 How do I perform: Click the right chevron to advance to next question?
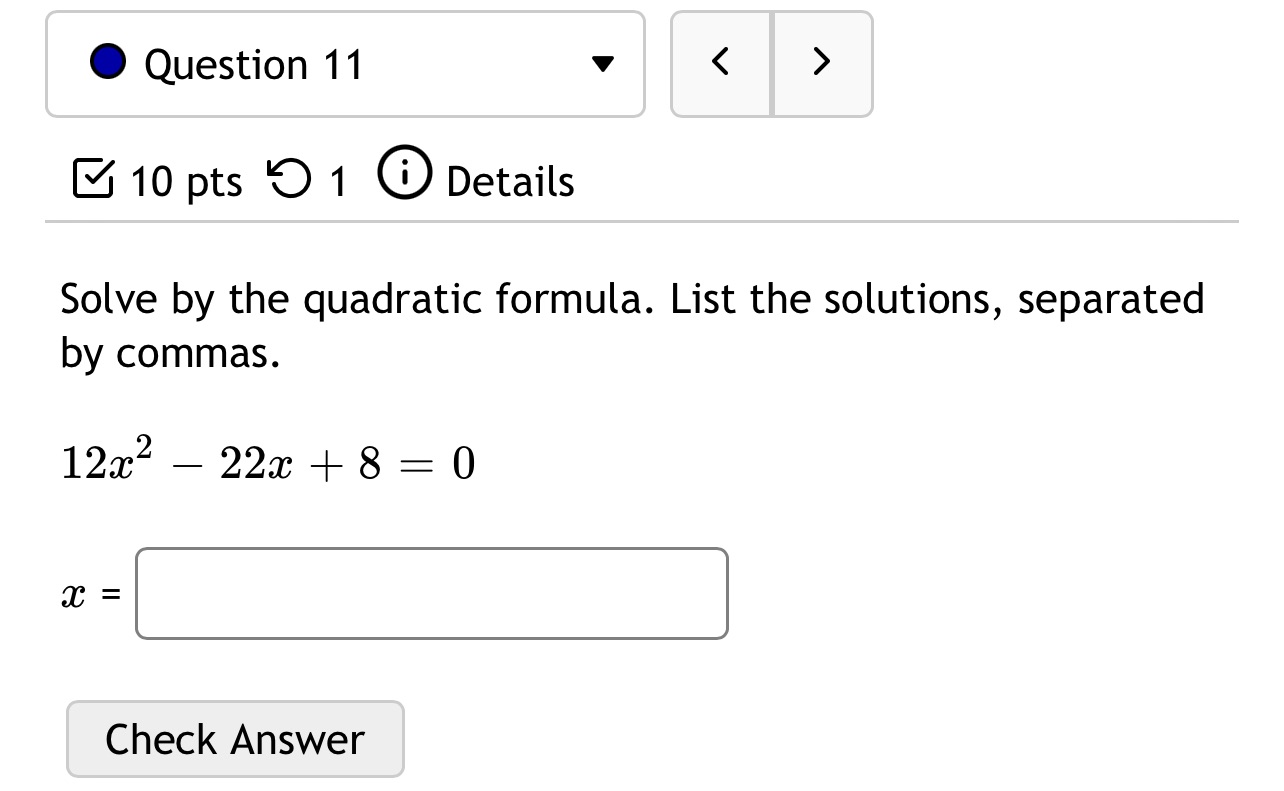point(822,61)
